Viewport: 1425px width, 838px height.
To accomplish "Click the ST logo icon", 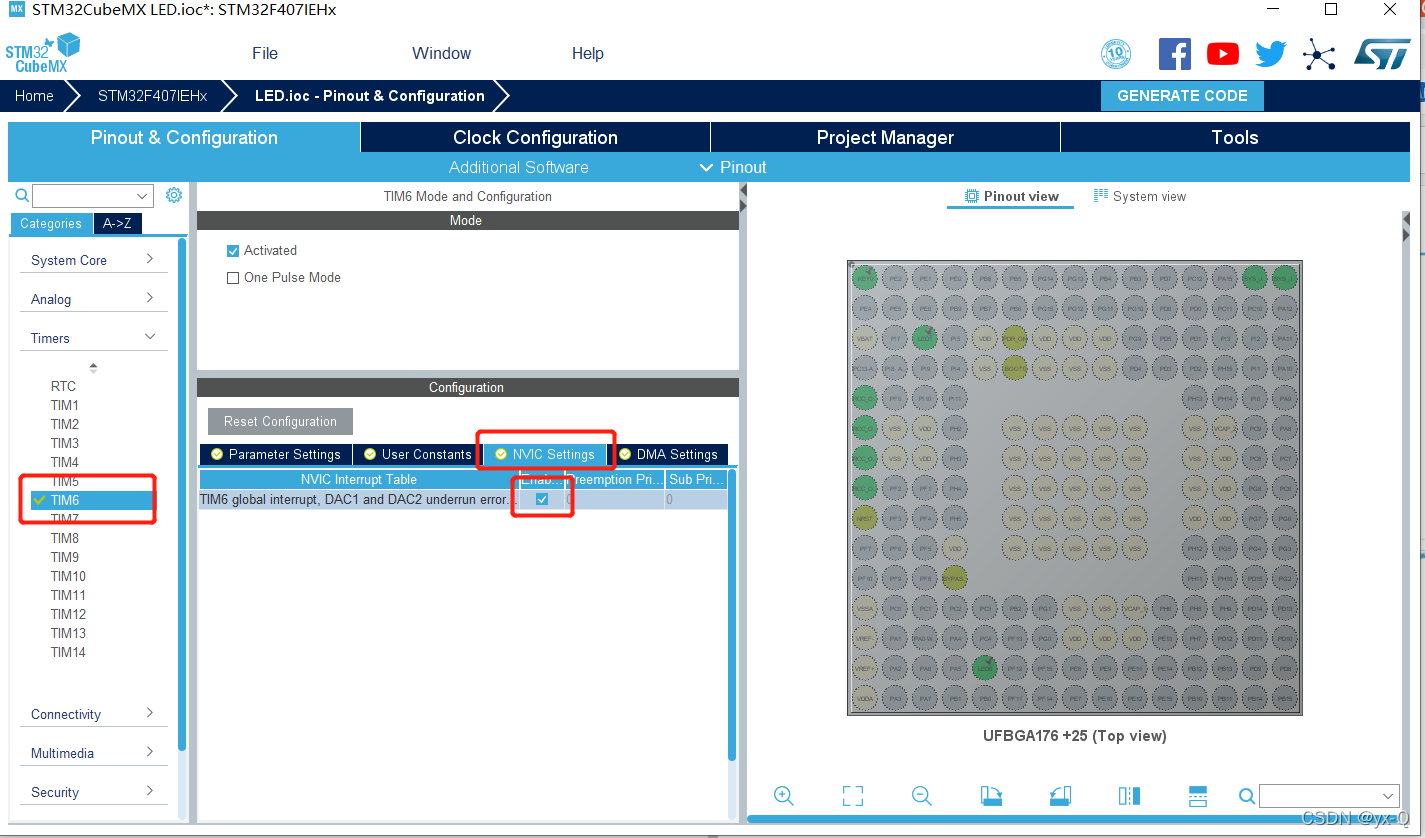I will pos(1382,54).
